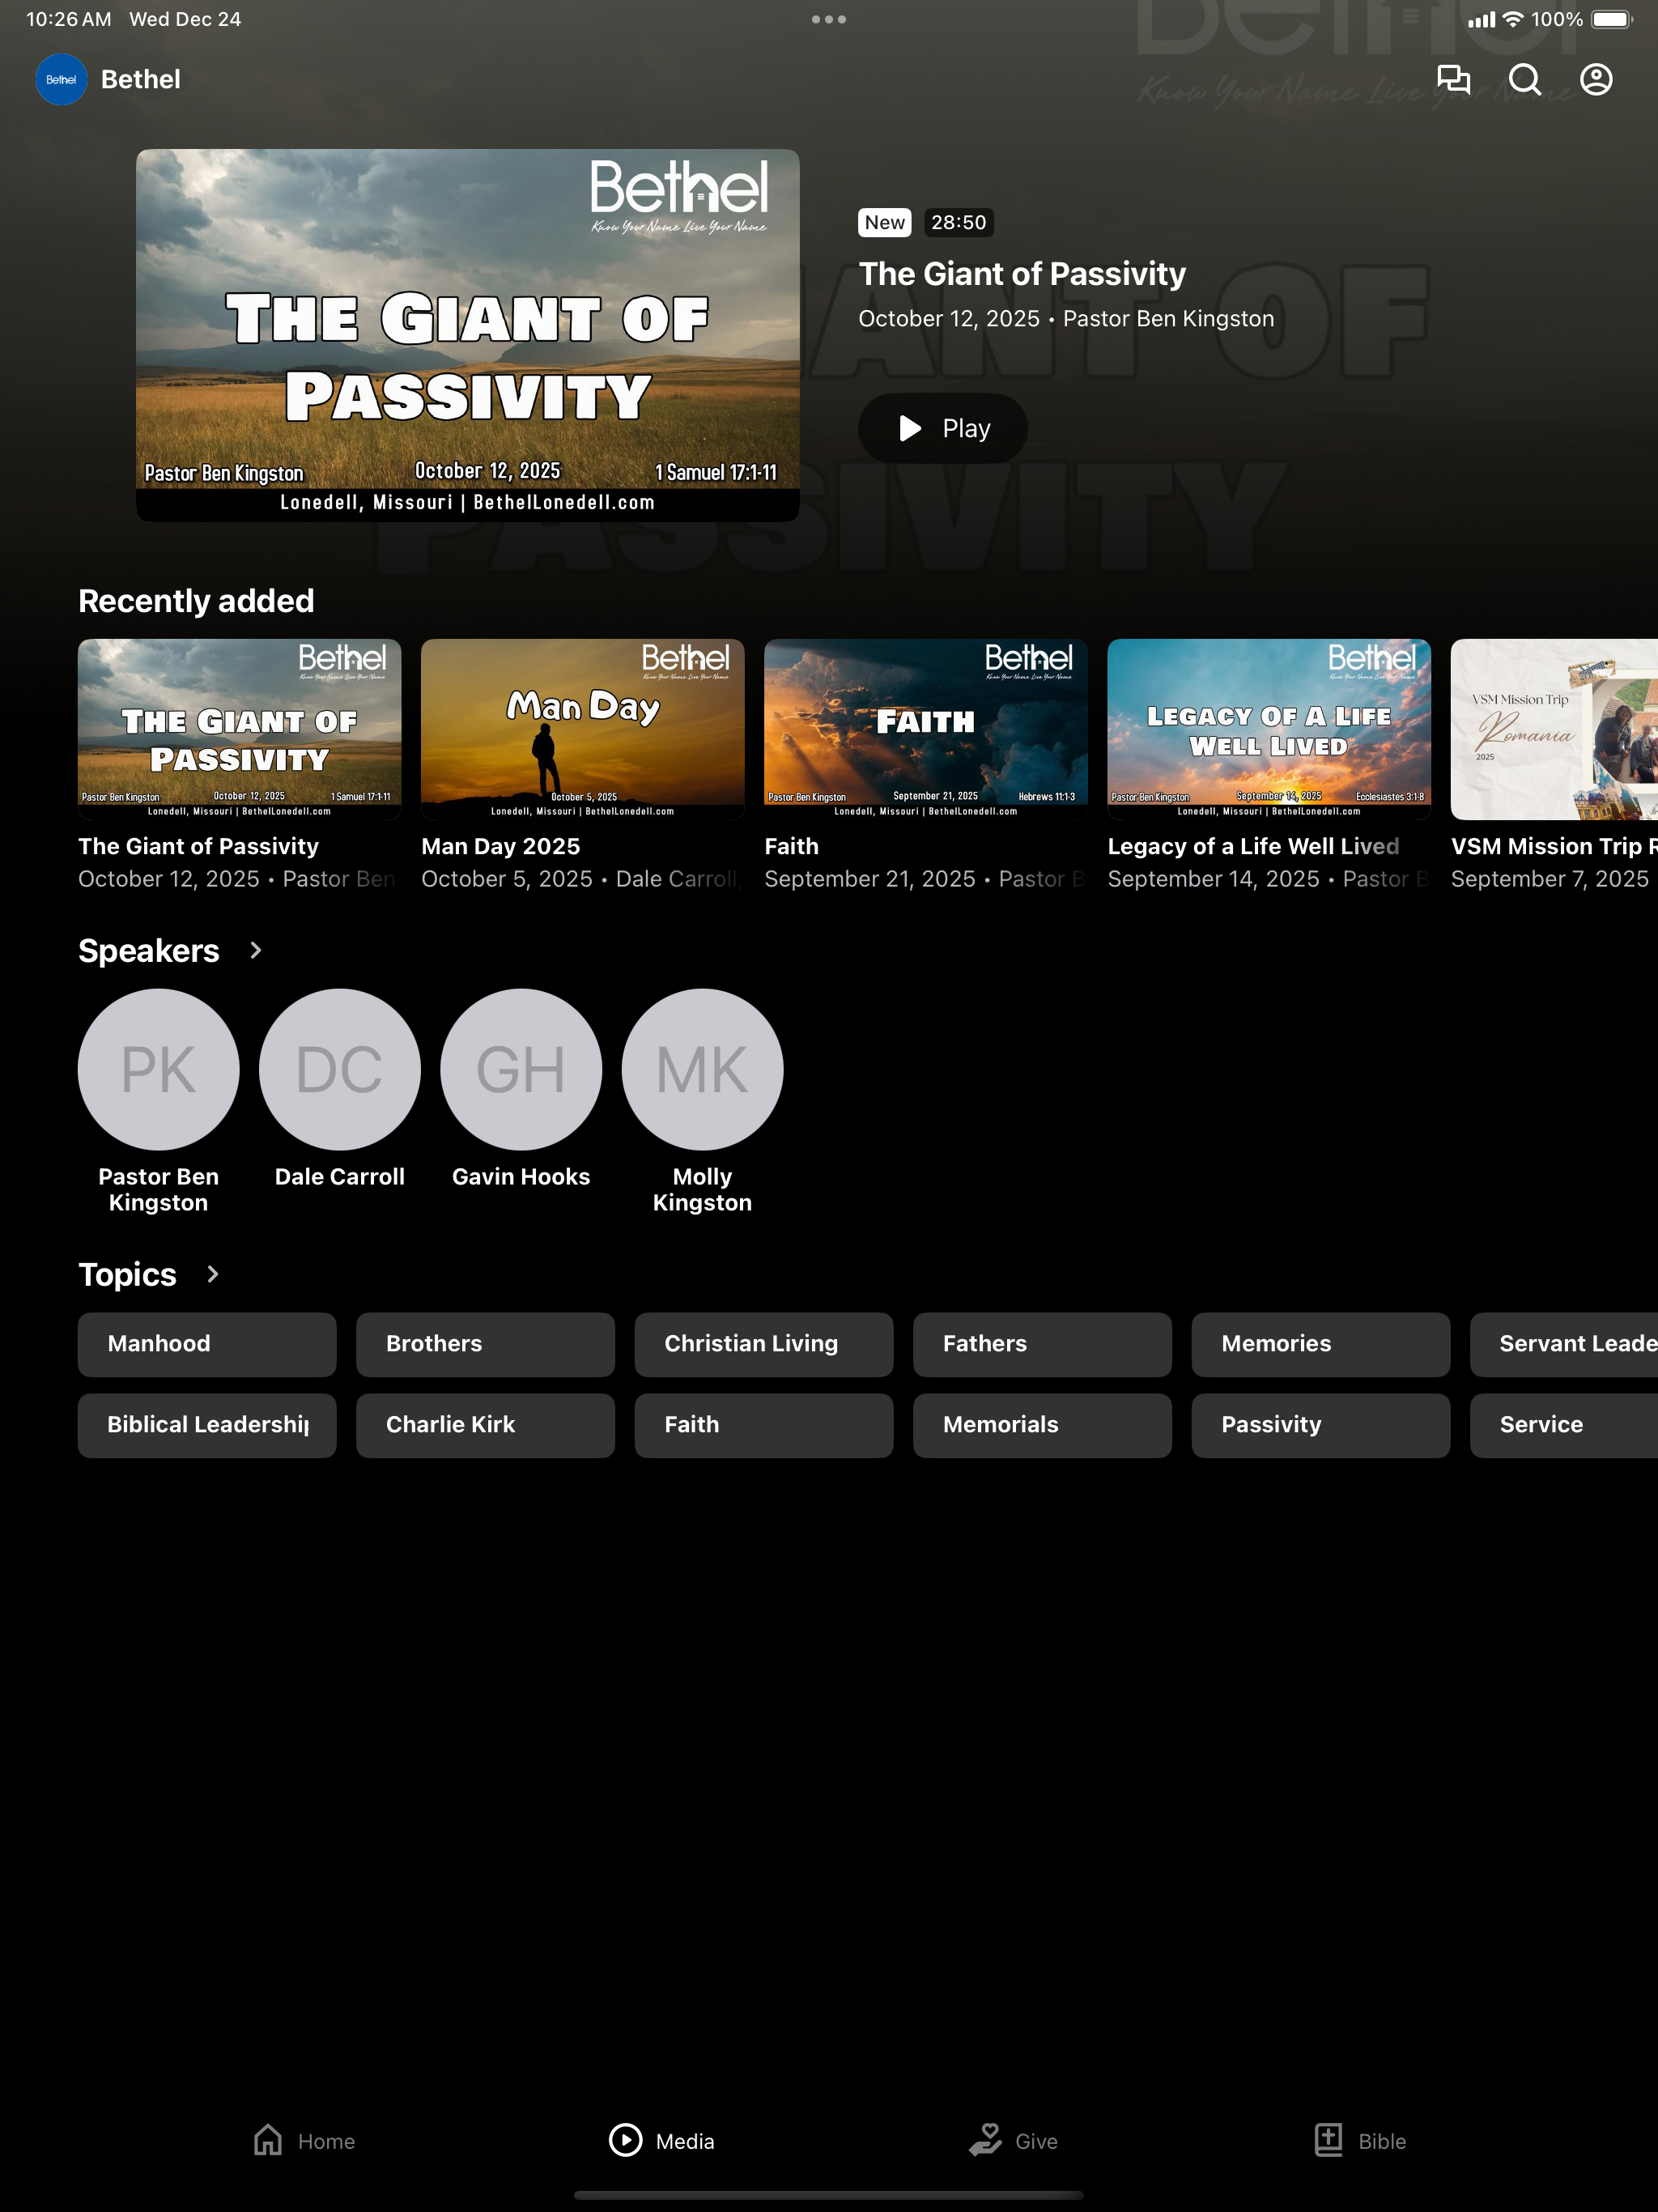Tap the 'September 21, 2025' date under Faith
Viewport: 1658px width, 2212px height.
point(870,879)
